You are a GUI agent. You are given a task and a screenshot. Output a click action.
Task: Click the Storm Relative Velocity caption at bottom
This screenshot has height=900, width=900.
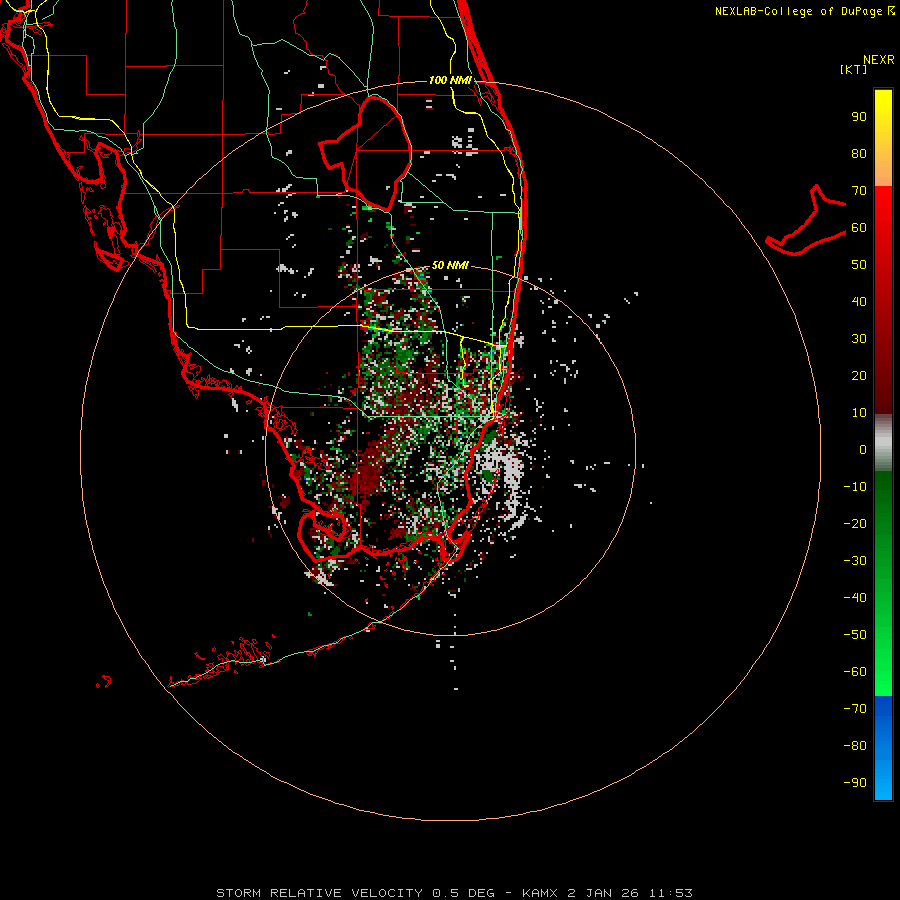[x=454, y=893]
